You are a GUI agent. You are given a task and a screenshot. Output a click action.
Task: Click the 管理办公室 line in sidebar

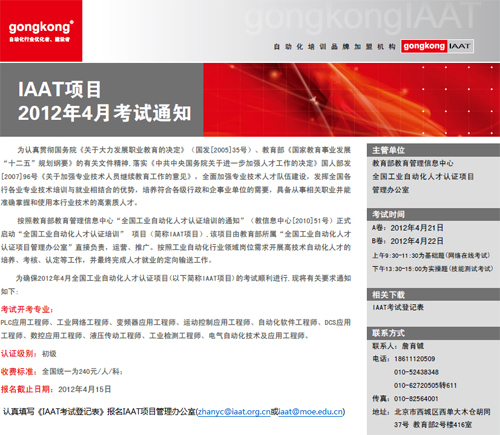click(390, 190)
